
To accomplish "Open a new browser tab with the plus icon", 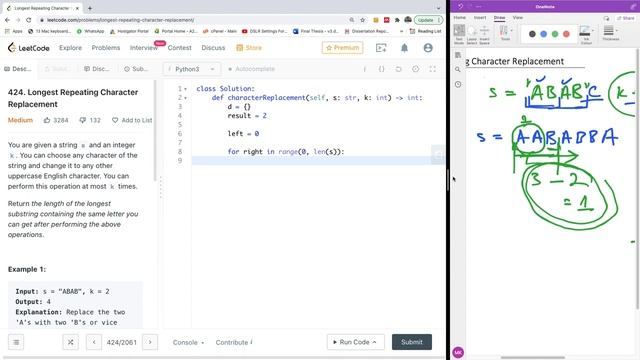I will click(90, 8).
